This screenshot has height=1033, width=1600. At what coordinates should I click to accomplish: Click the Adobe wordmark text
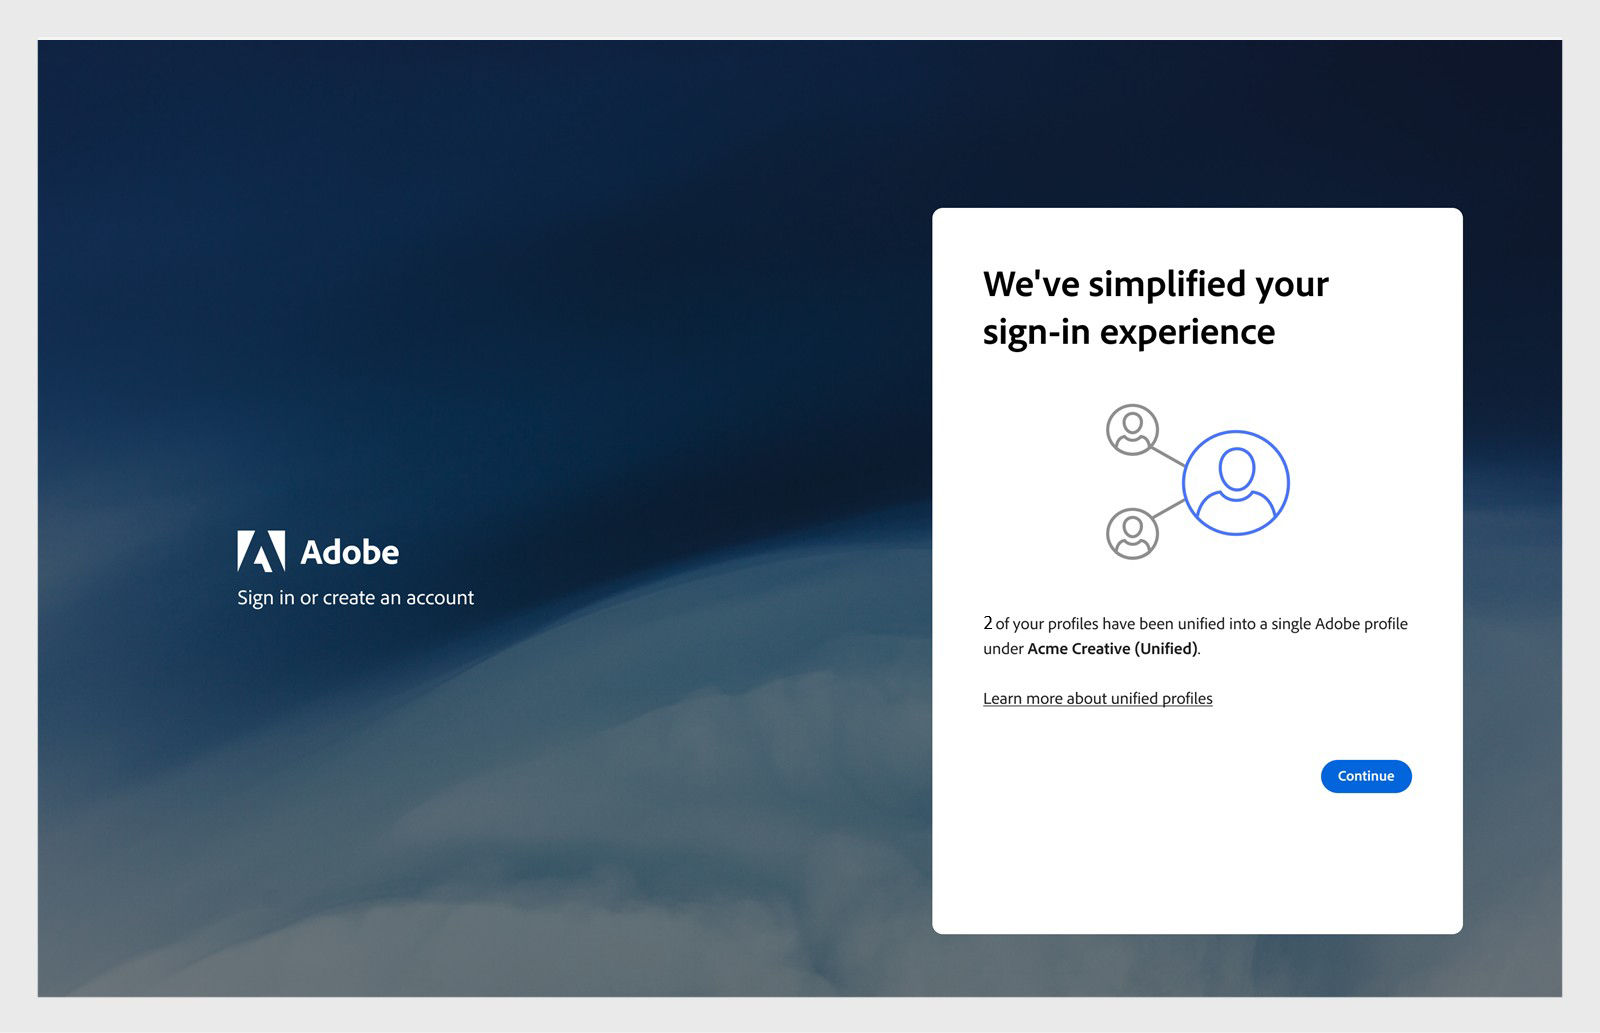pos(350,552)
